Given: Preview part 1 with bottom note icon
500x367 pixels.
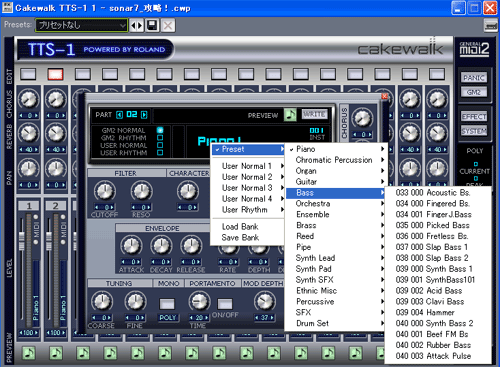Looking at the screenshot, I should 29,353.
